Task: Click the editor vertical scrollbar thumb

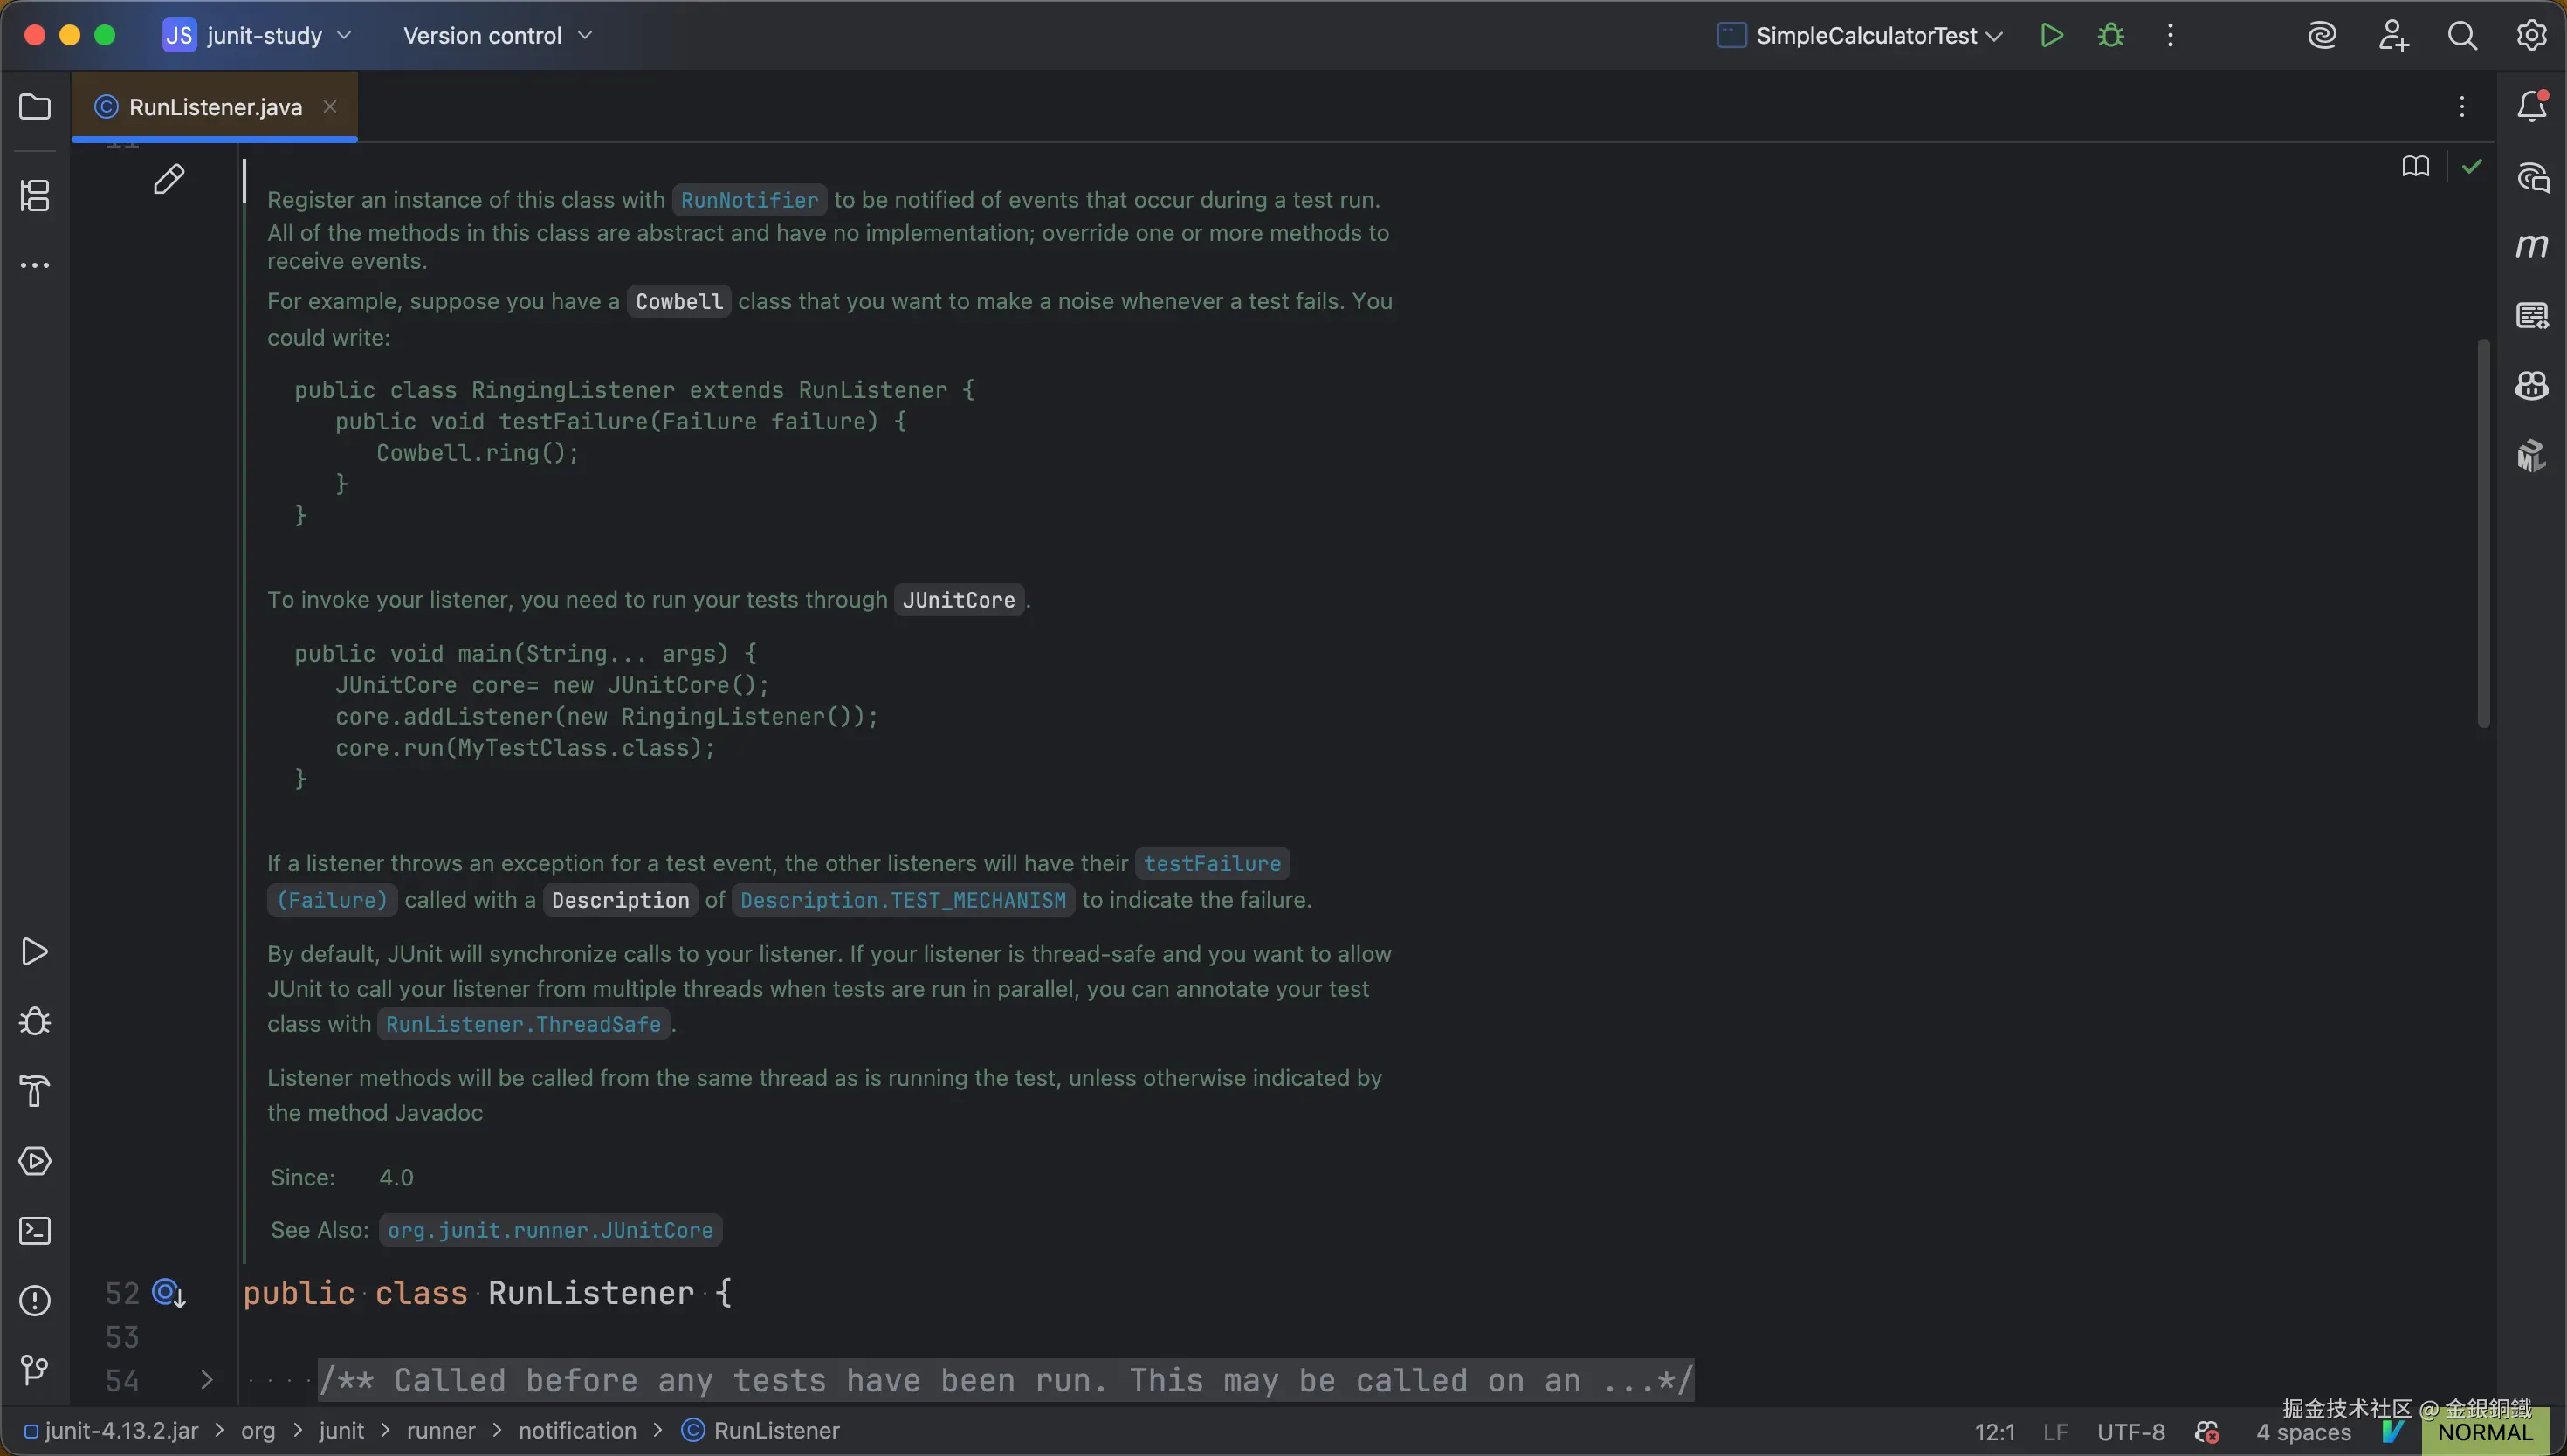Action: (2482, 533)
